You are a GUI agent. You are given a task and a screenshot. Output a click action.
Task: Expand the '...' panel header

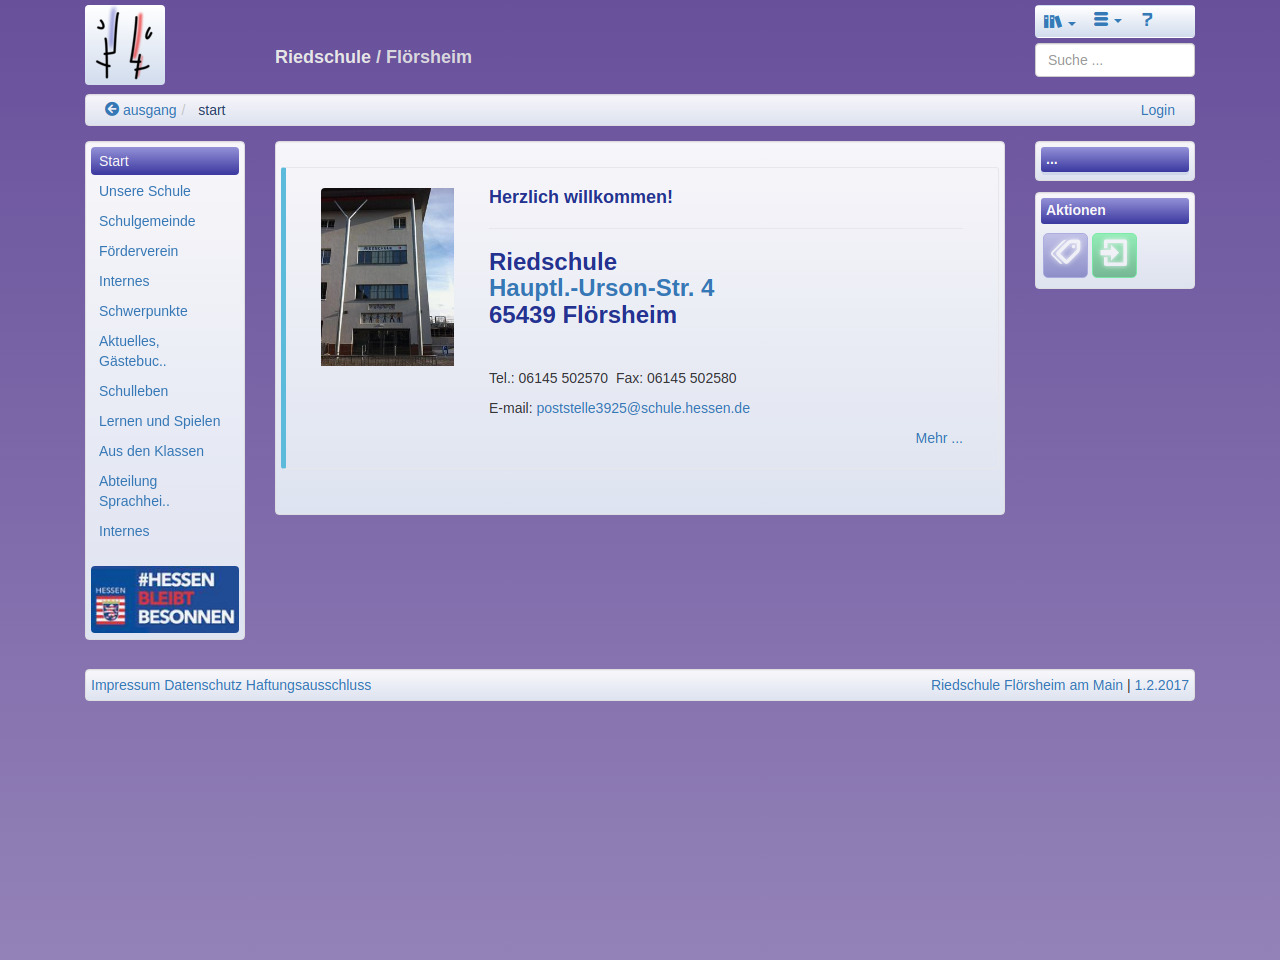pos(1114,160)
